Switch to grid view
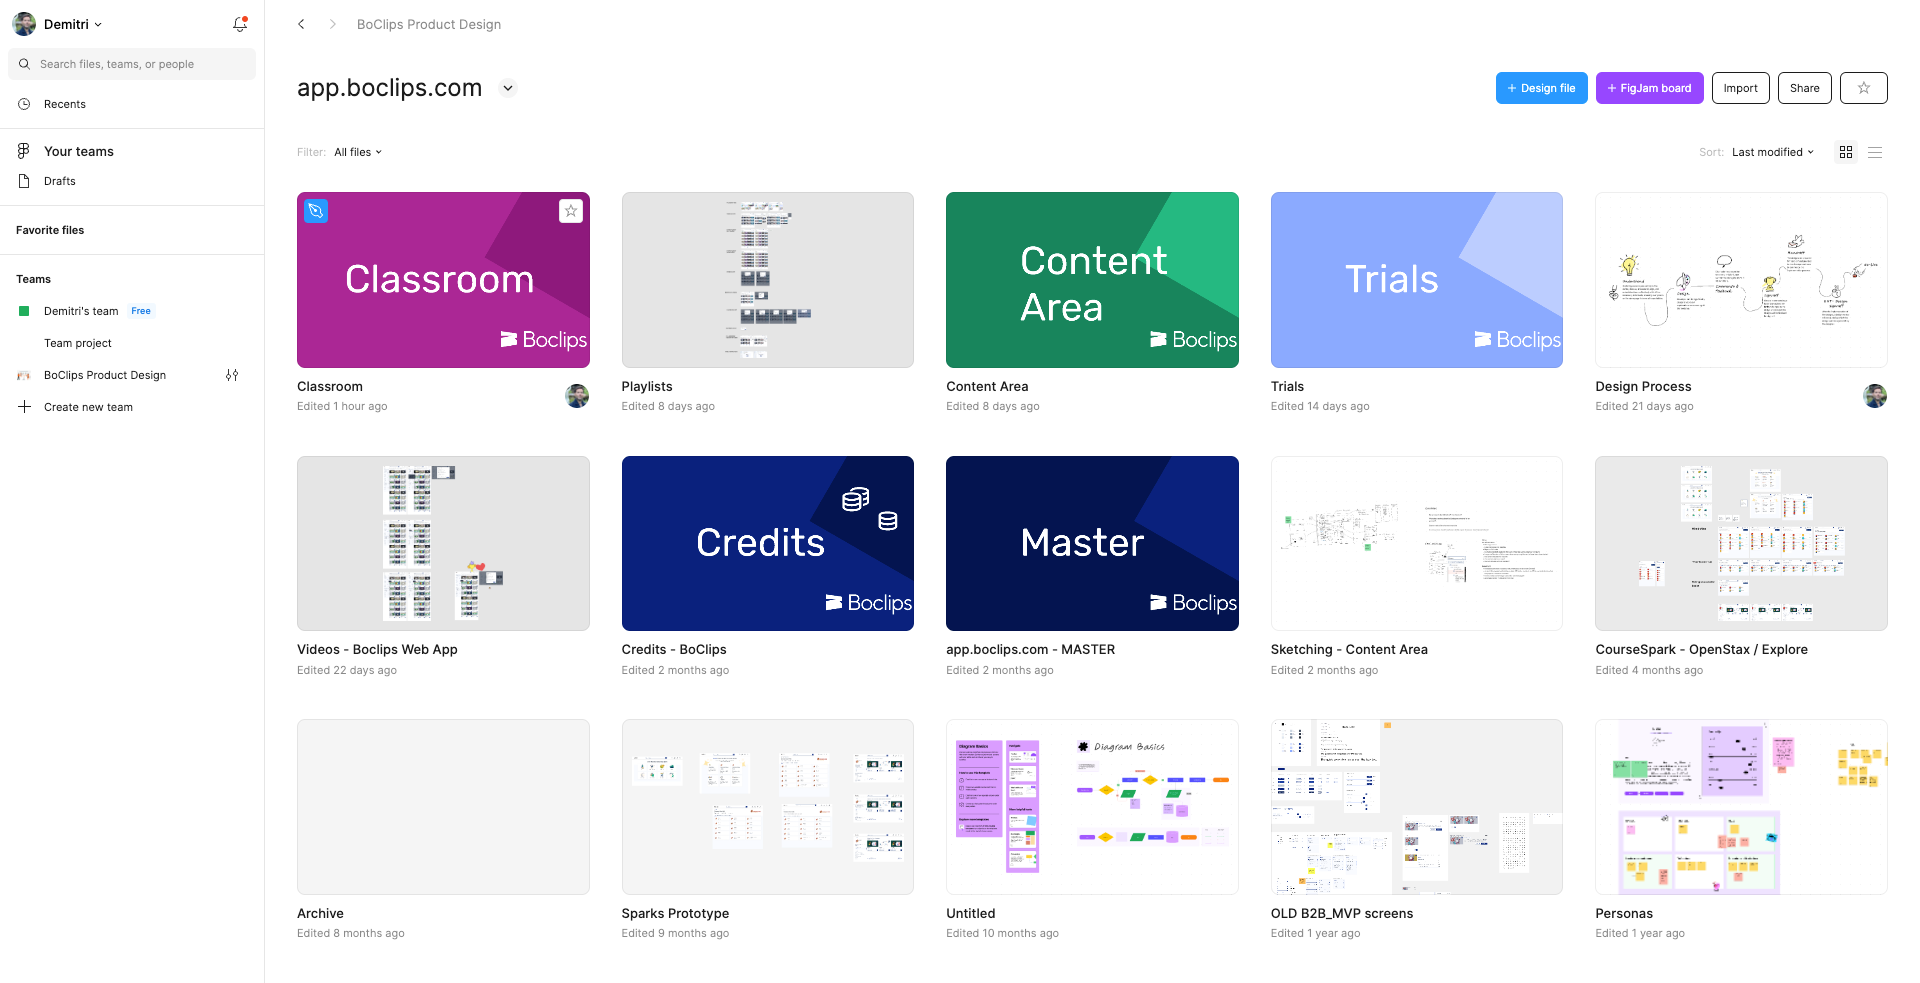This screenshot has width=1920, height=983. coord(1846,152)
